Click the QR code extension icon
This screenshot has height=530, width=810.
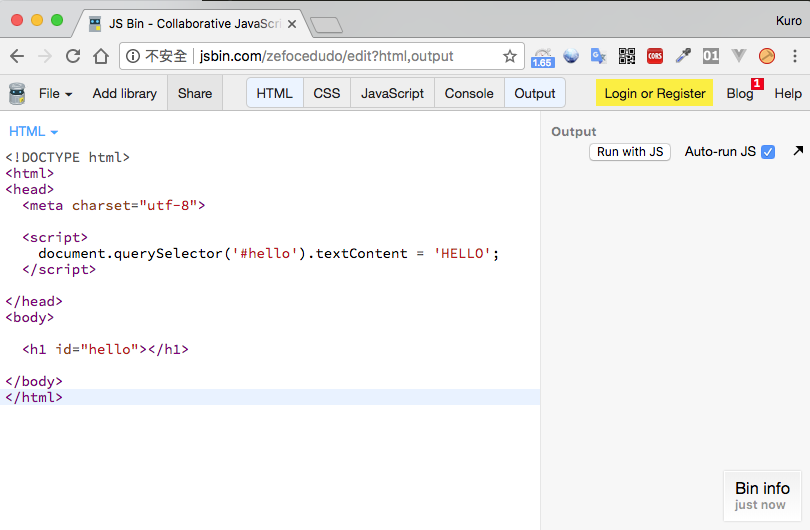coord(627,56)
